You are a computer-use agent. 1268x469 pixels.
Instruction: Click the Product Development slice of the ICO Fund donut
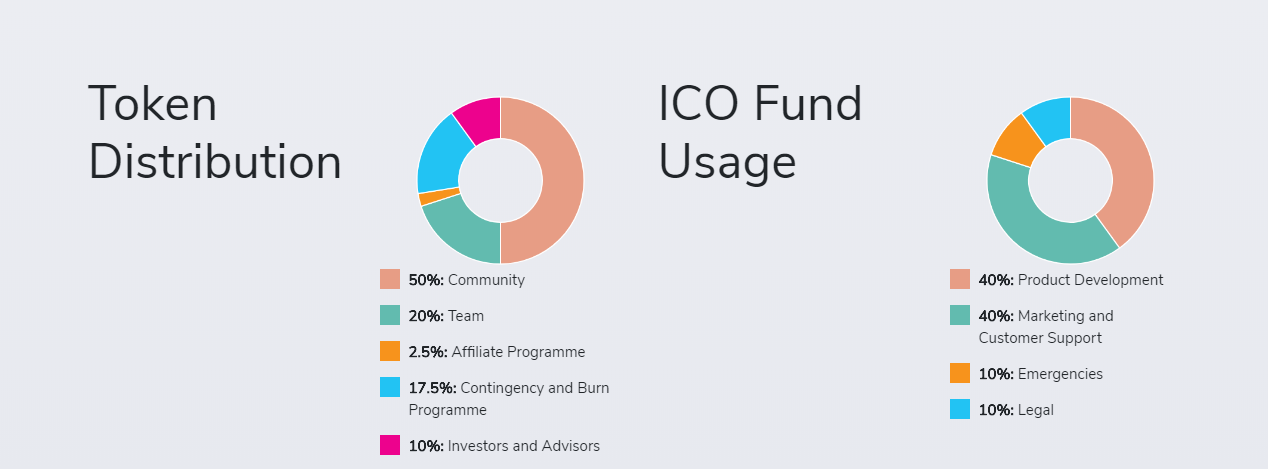[x=1128, y=160]
